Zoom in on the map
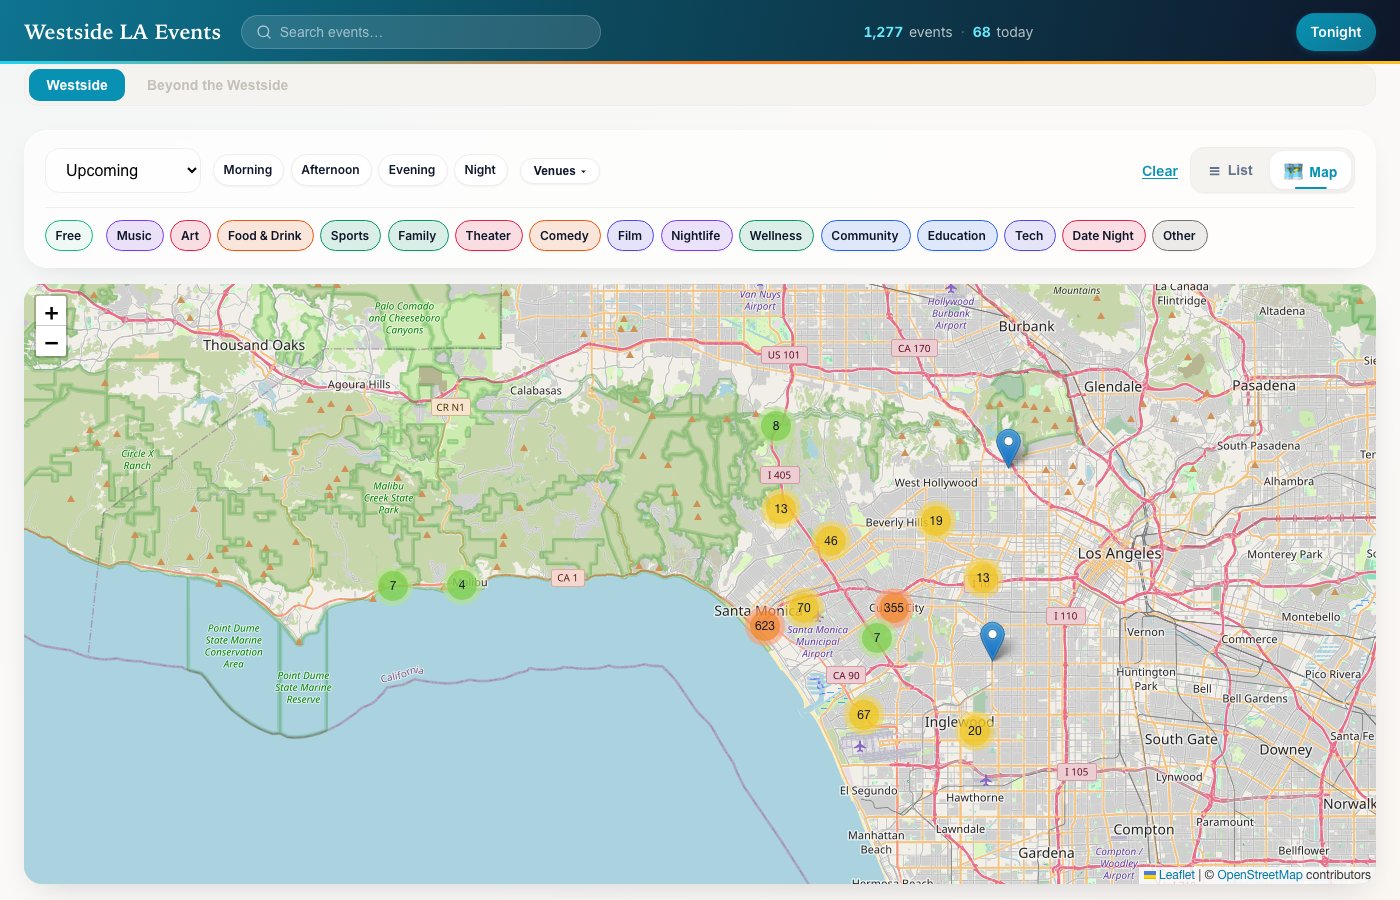This screenshot has width=1400, height=900. click(x=51, y=312)
